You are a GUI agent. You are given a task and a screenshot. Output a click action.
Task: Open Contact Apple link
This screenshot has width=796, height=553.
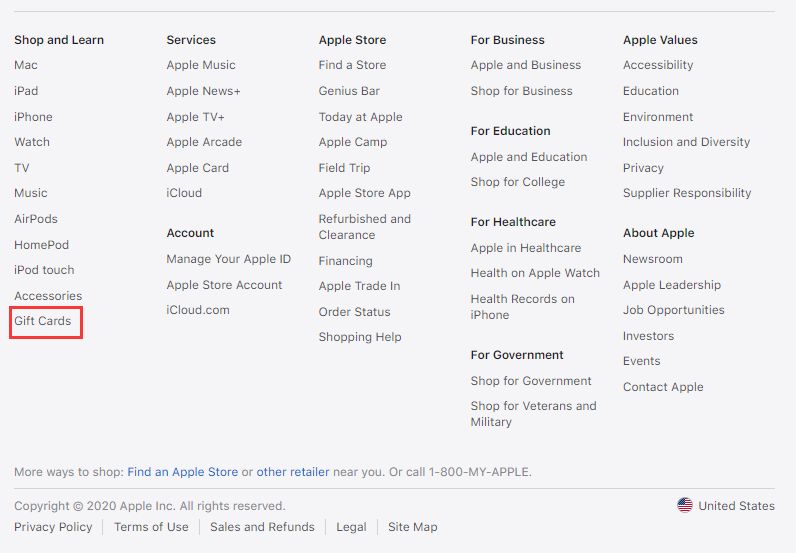(x=663, y=387)
